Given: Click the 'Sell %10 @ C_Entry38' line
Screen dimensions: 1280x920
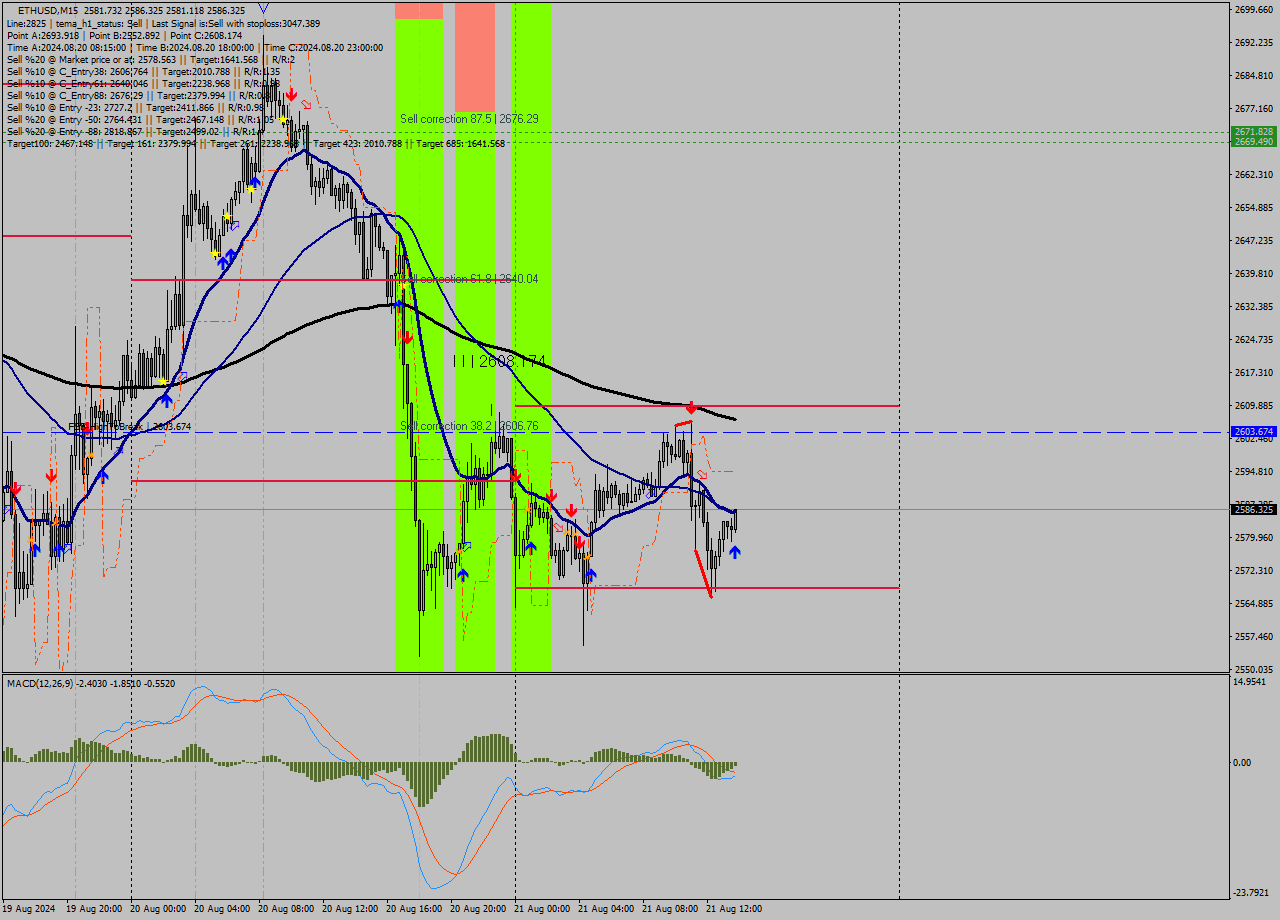Looking at the screenshot, I should pos(143,71).
